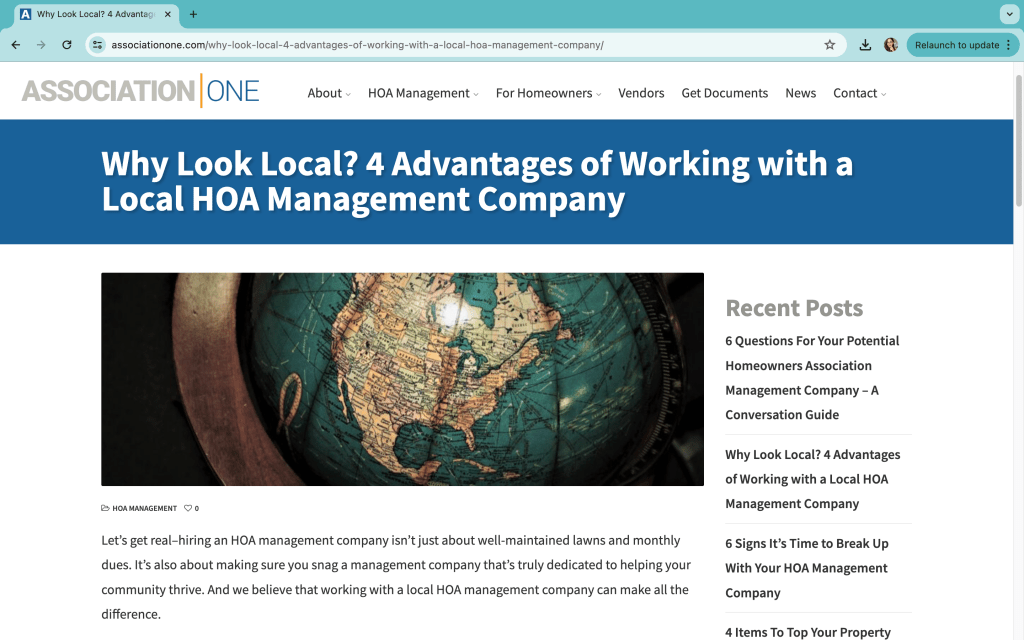Screen dimensions: 1024x640
Task: Bookmark this page with the star icon
Action: [x=829, y=45]
